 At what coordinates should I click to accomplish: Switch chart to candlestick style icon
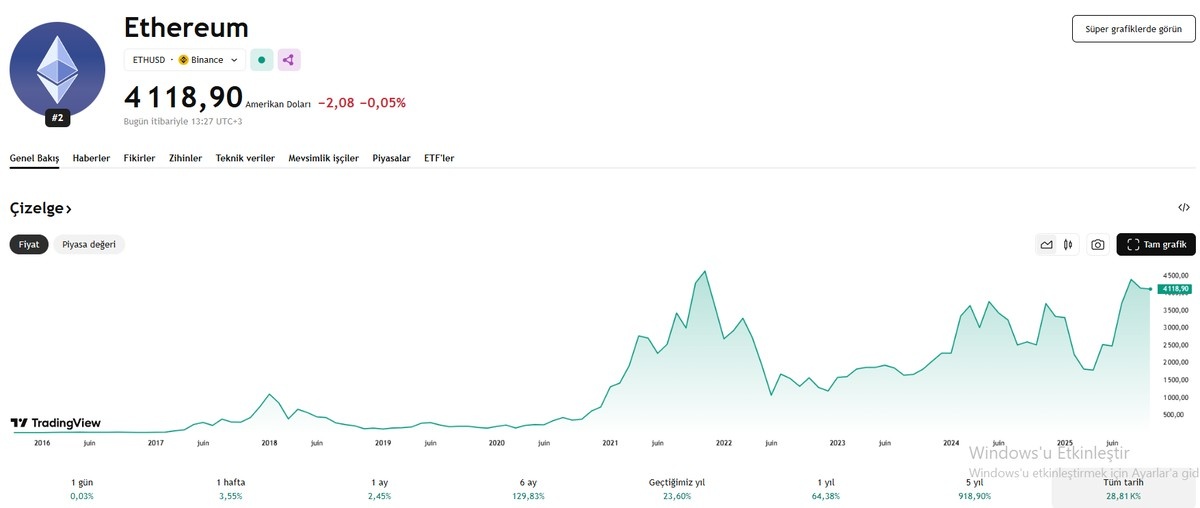pos(1068,245)
